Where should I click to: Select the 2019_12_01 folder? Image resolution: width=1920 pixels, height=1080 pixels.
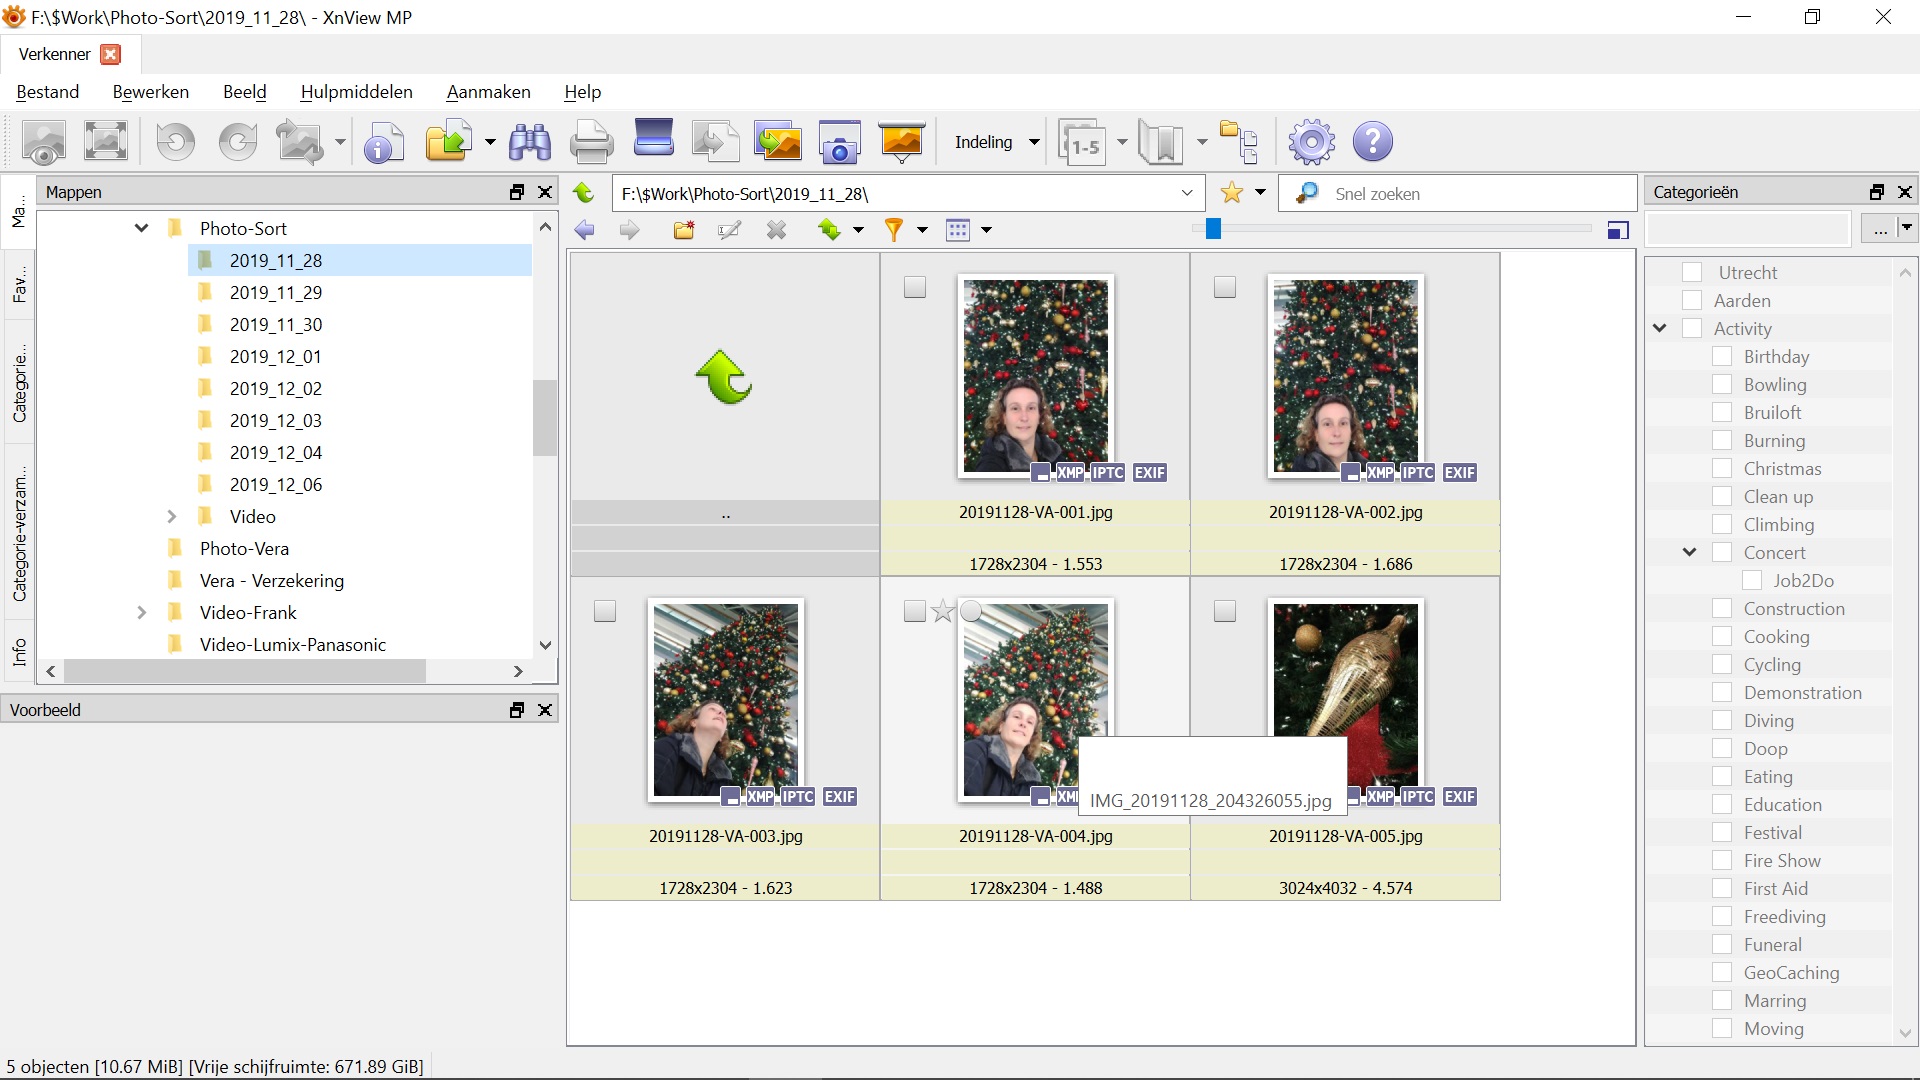275,357
